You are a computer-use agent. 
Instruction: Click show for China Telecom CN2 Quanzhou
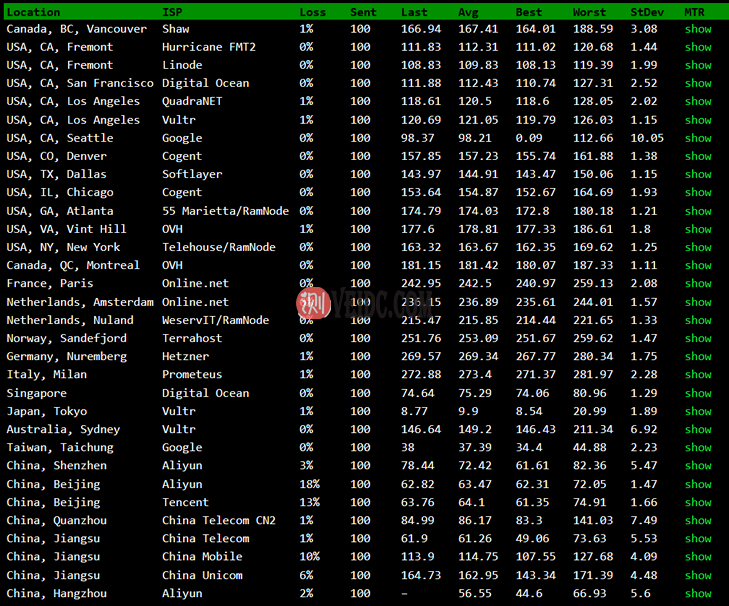click(698, 520)
